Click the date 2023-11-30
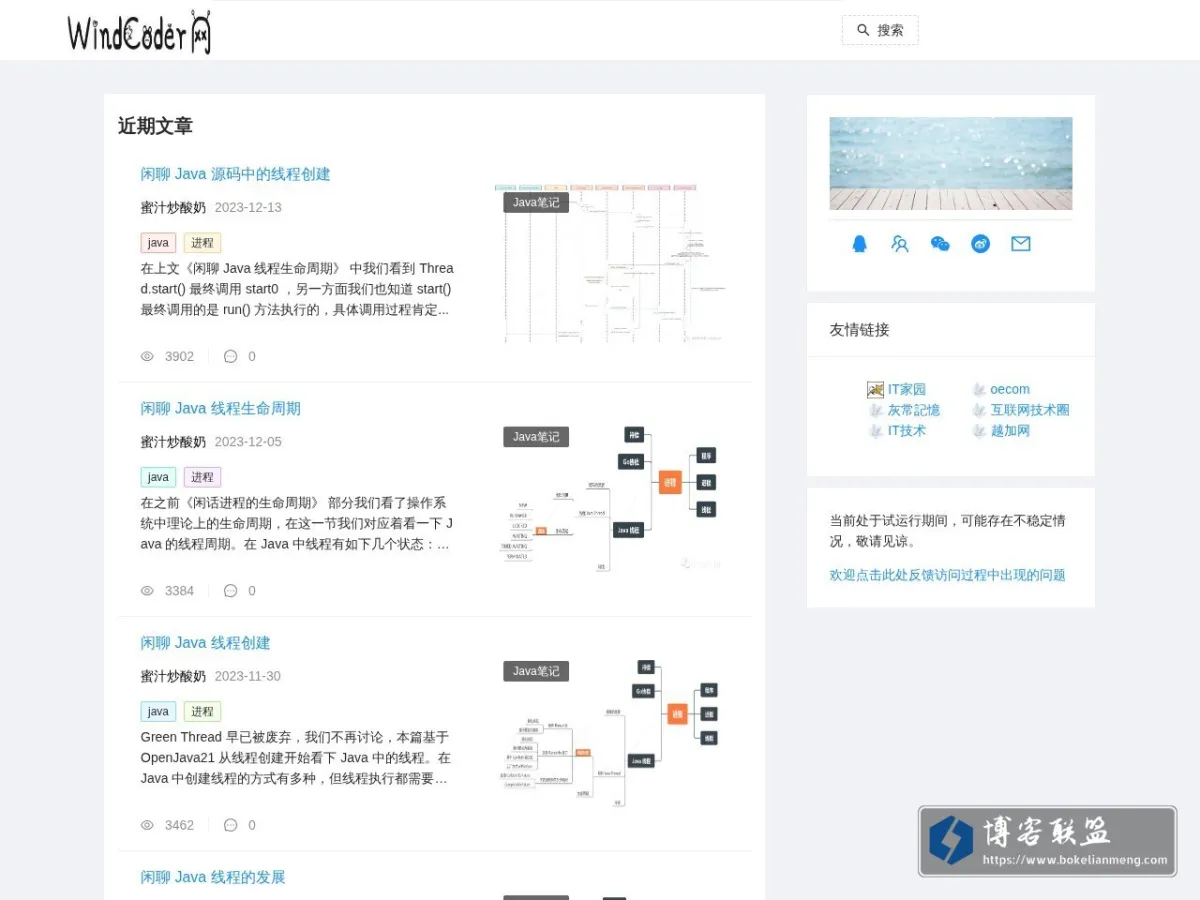Image resolution: width=1200 pixels, height=900 pixels. 248,676
